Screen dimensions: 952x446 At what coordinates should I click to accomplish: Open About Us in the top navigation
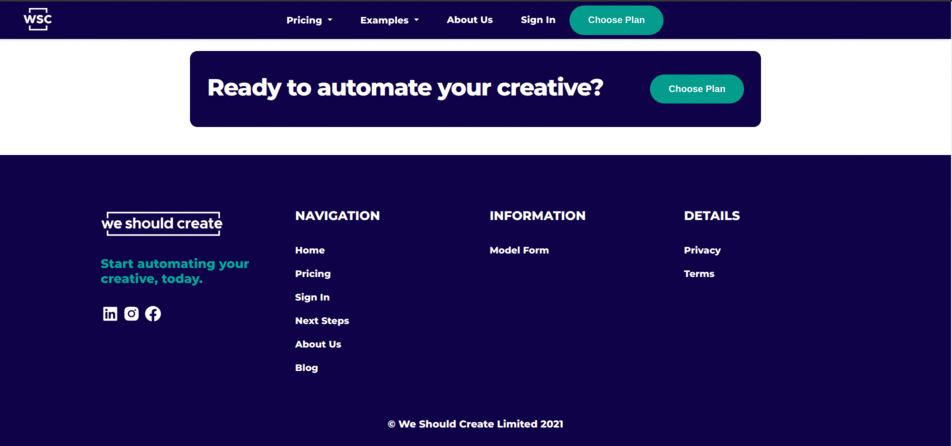pyautogui.click(x=470, y=20)
